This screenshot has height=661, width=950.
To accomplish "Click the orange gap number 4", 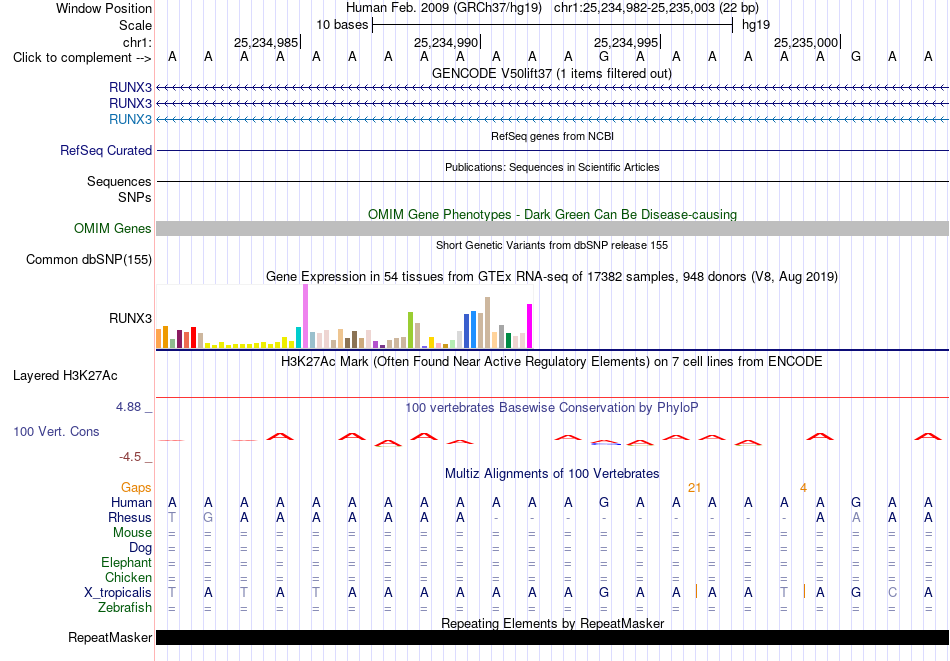I will point(803,488).
